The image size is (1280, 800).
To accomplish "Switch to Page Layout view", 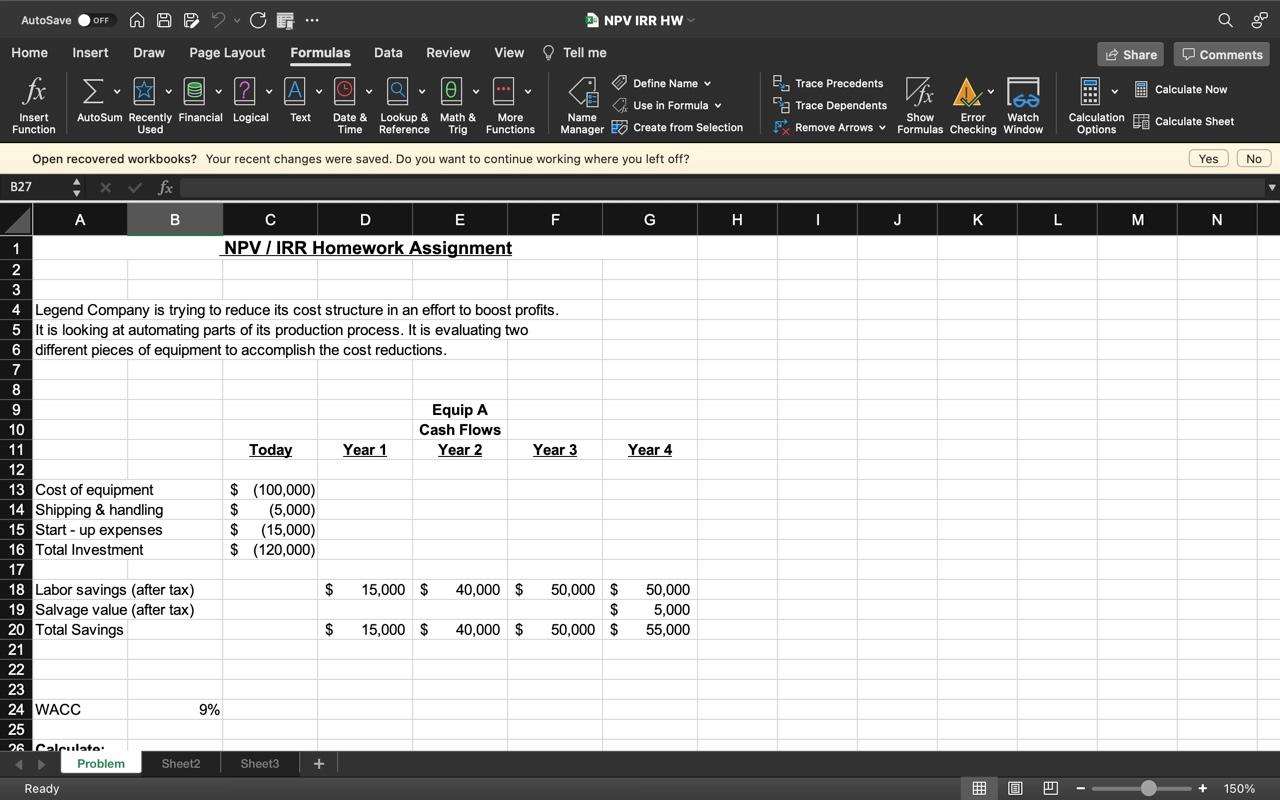I will pos(1015,789).
